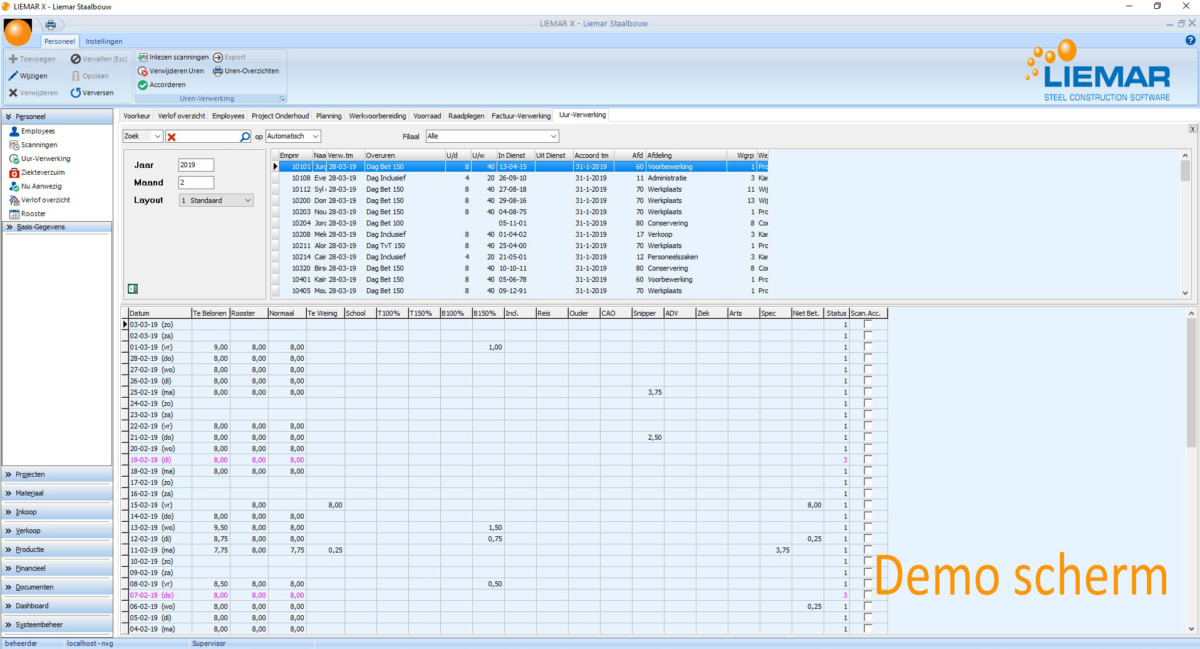Tick Scan.Acc. checkbox for 28-02-19 (do)
This screenshot has height=649, width=1200.
(x=867, y=357)
